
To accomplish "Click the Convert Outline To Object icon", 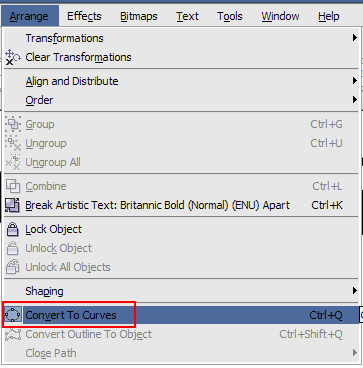I will click(13, 334).
